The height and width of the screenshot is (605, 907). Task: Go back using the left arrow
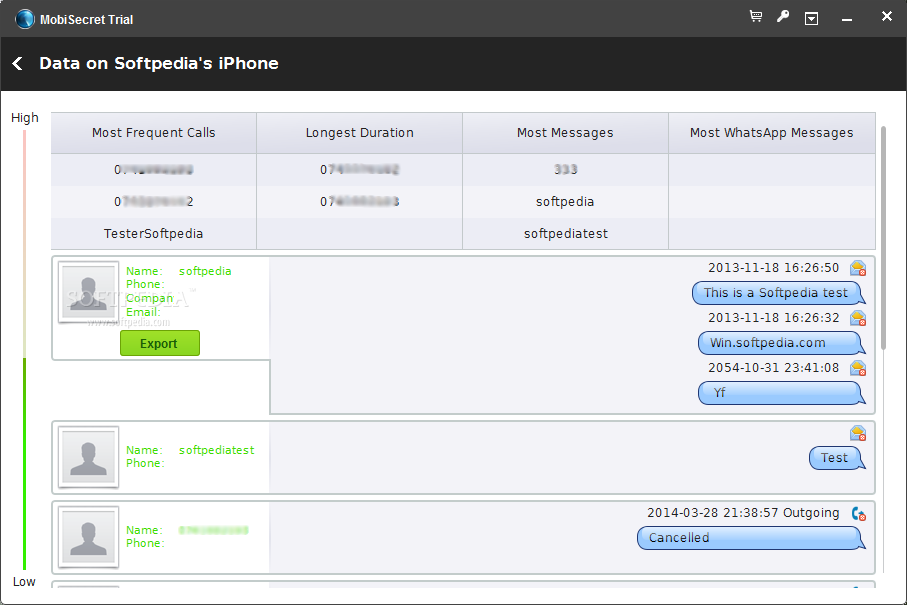tap(17, 64)
